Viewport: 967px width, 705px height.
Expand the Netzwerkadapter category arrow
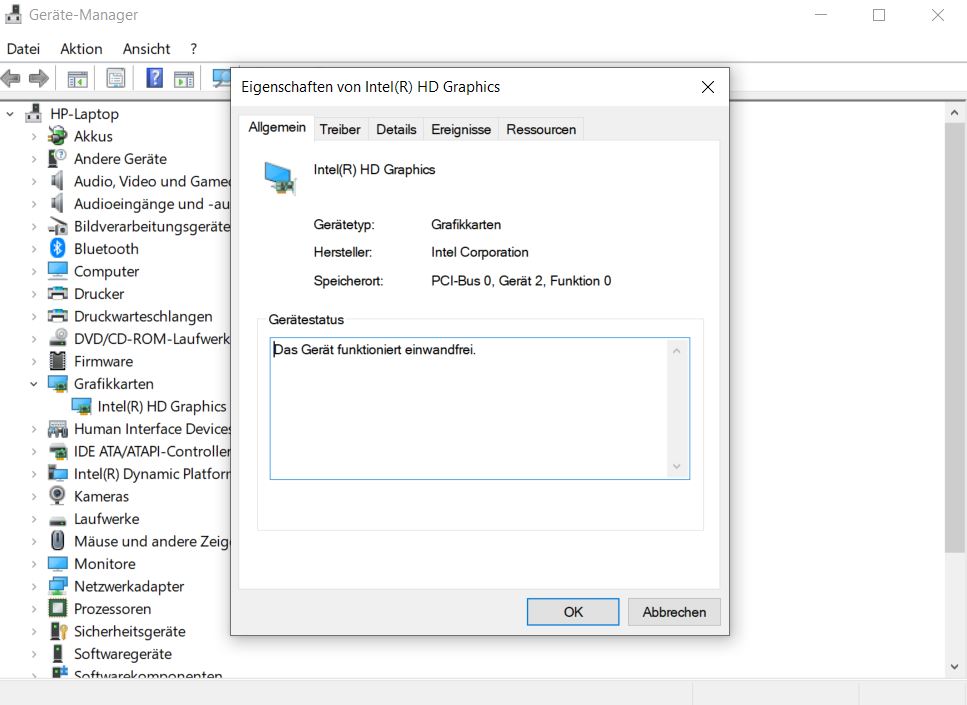click(x=33, y=587)
